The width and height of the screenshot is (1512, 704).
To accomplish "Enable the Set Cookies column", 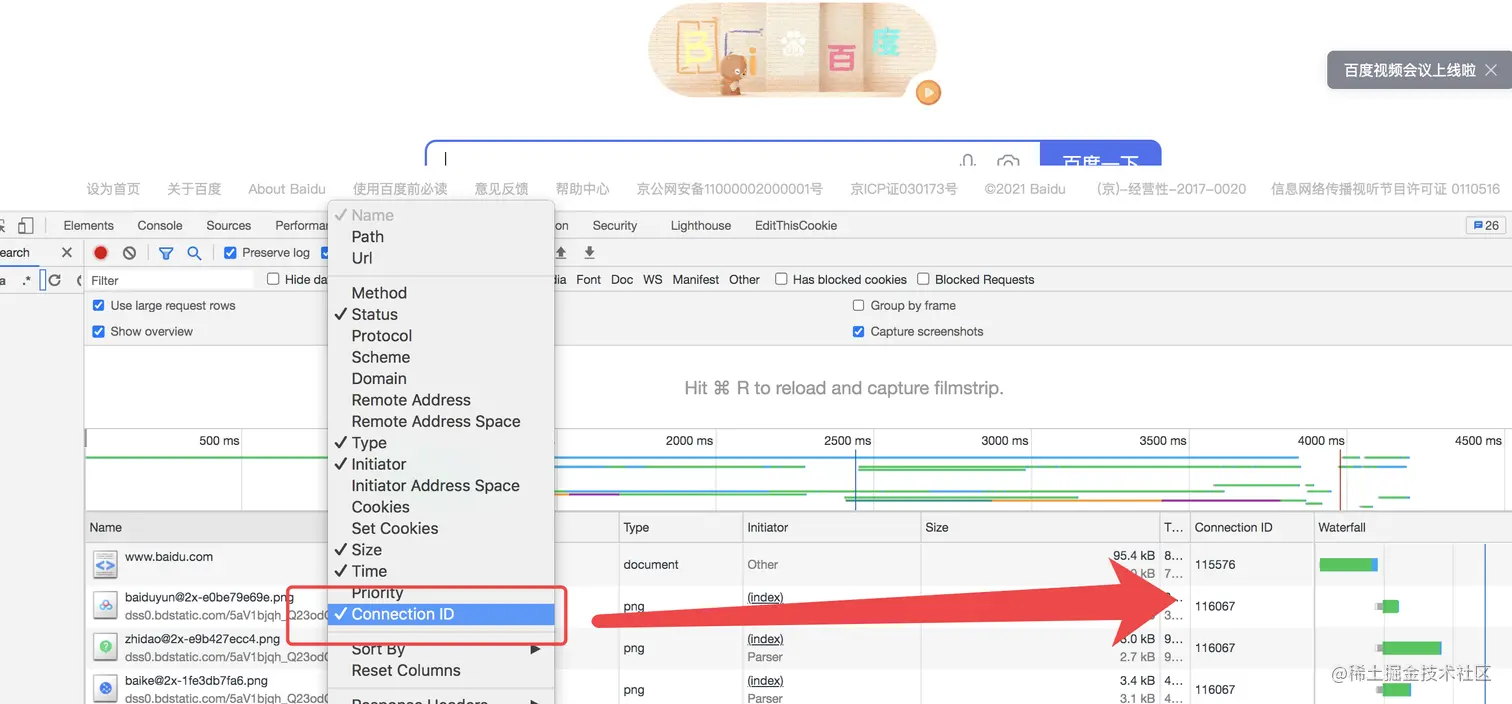I will [x=441, y=528].
